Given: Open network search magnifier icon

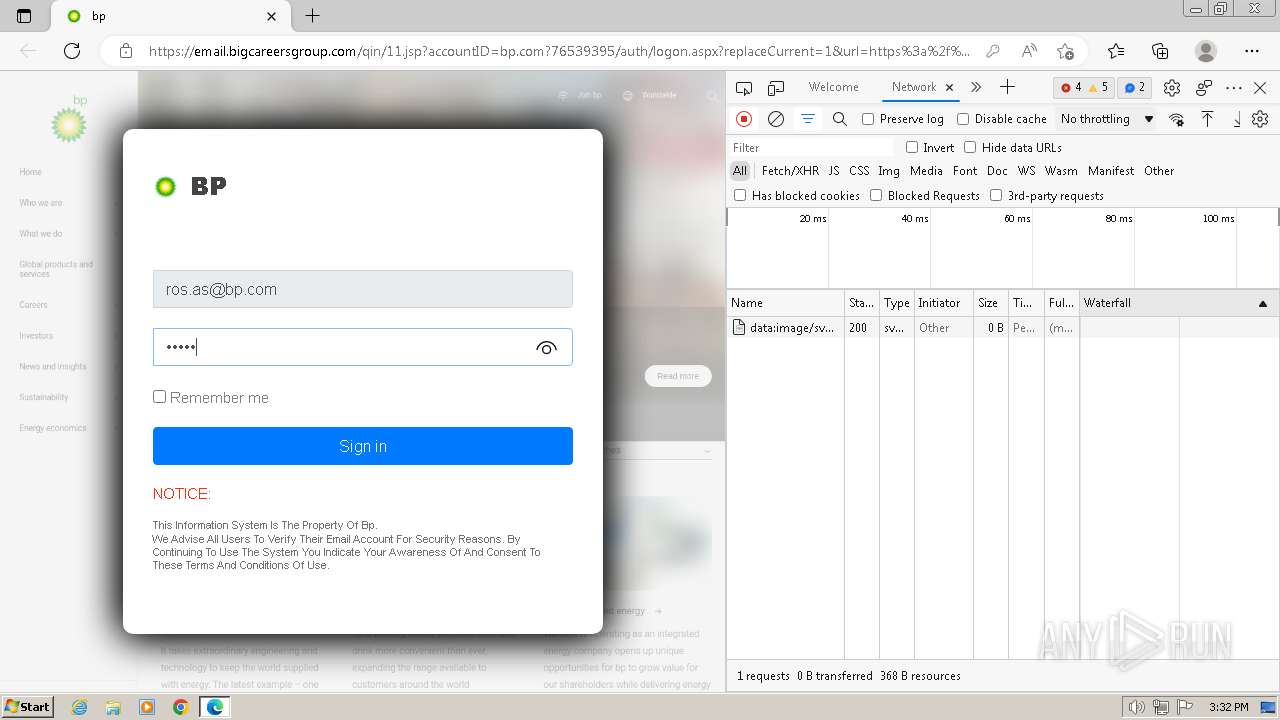Looking at the screenshot, I should (840, 119).
